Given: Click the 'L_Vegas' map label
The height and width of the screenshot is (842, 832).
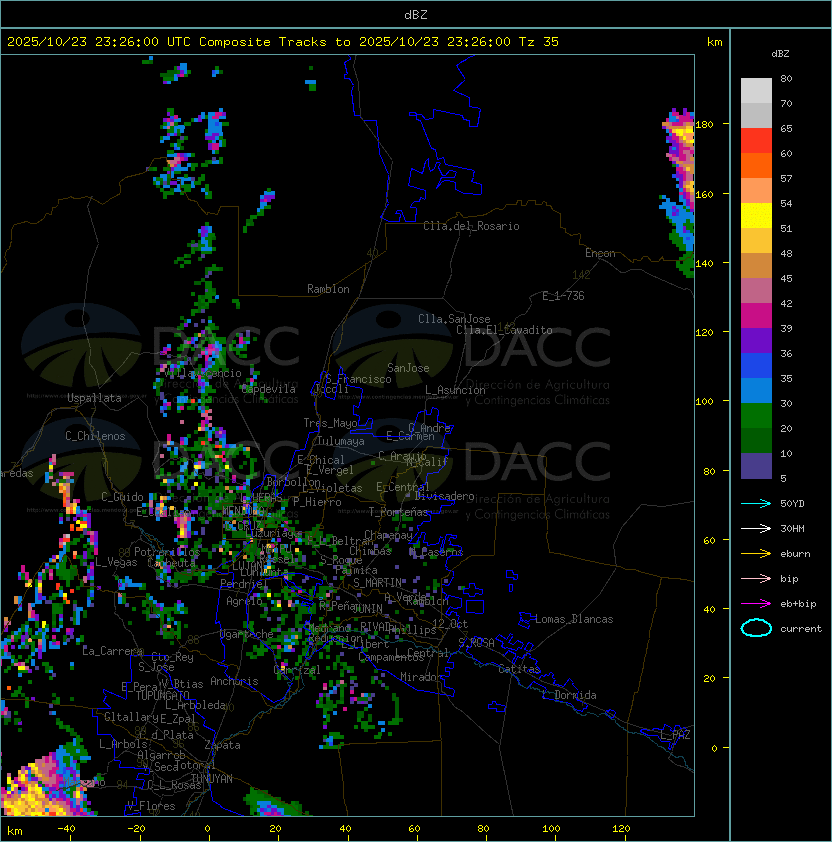Looking at the screenshot, I should [116, 562].
